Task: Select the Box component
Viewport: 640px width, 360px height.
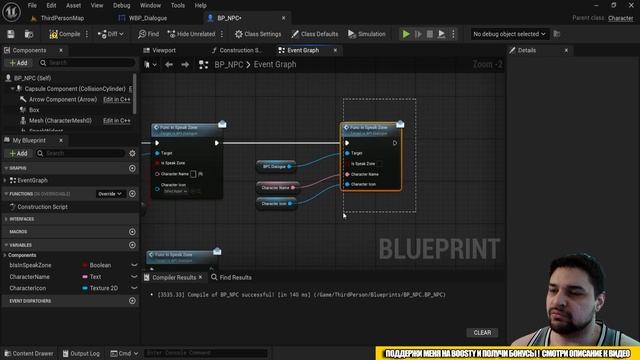Action: [34, 110]
